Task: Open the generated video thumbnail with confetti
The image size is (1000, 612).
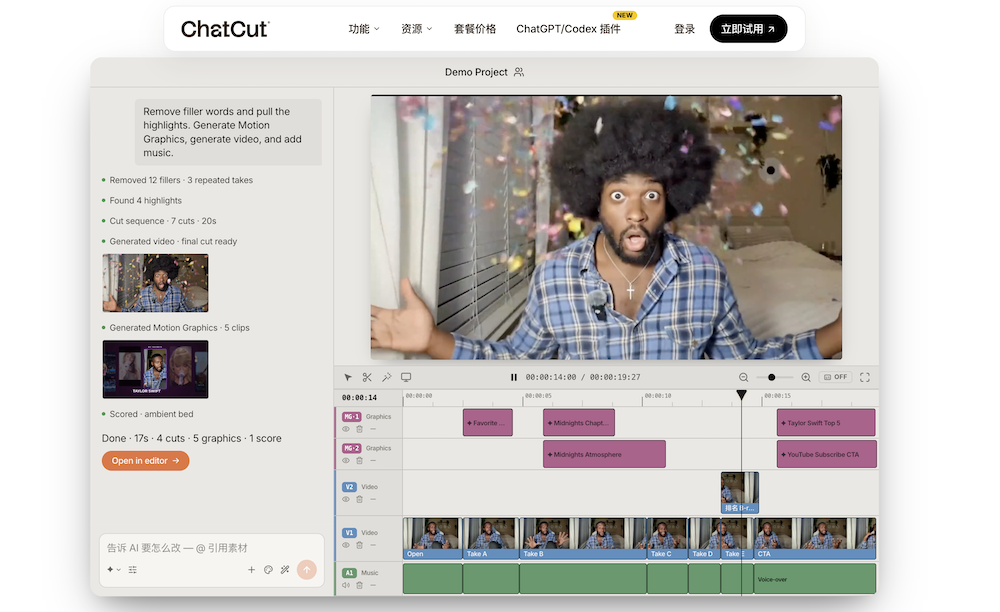Action: point(156,283)
